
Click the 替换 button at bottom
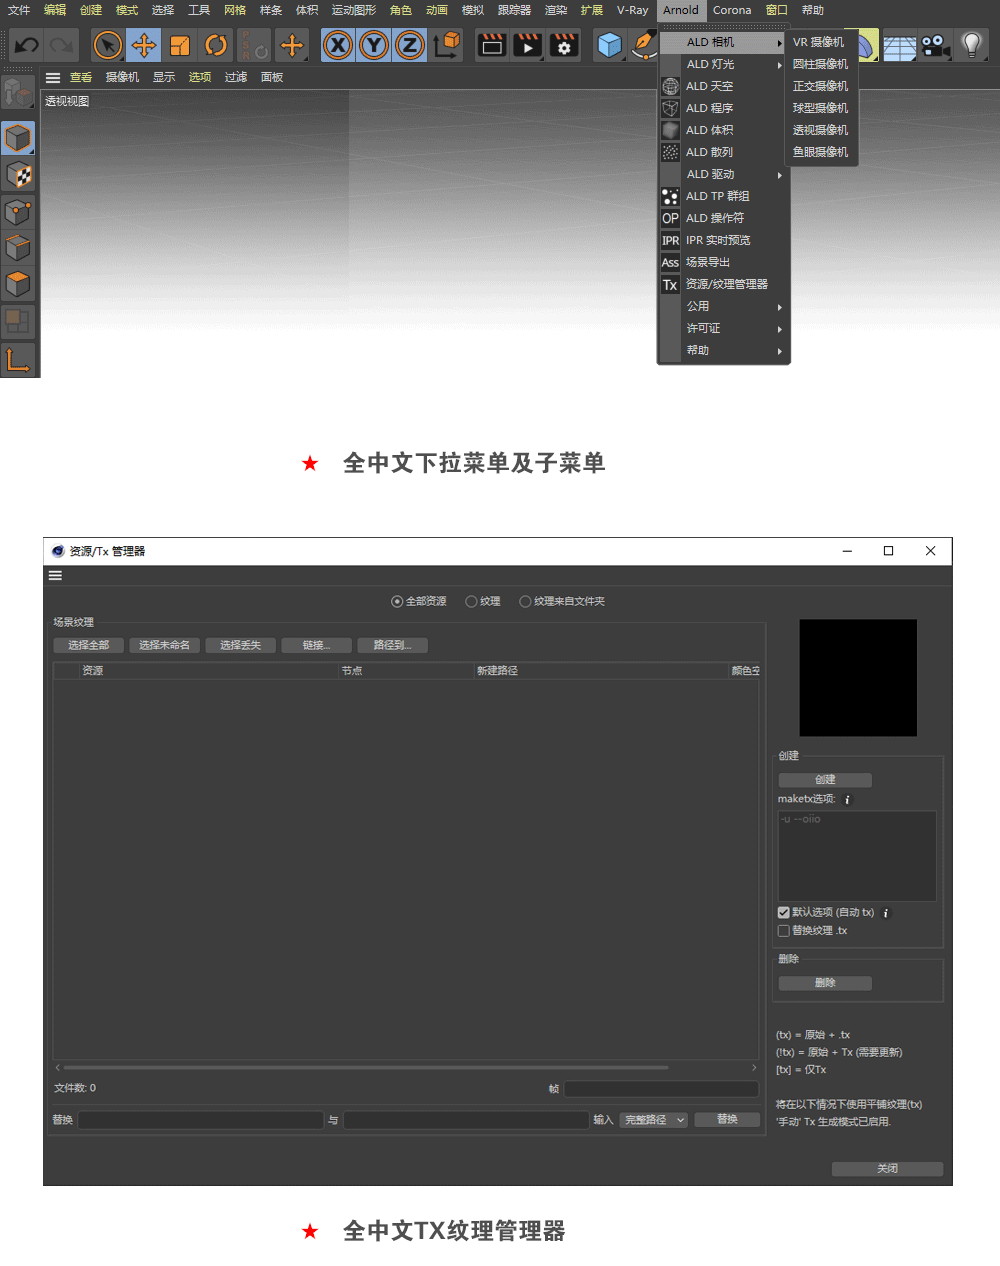[727, 1119]
